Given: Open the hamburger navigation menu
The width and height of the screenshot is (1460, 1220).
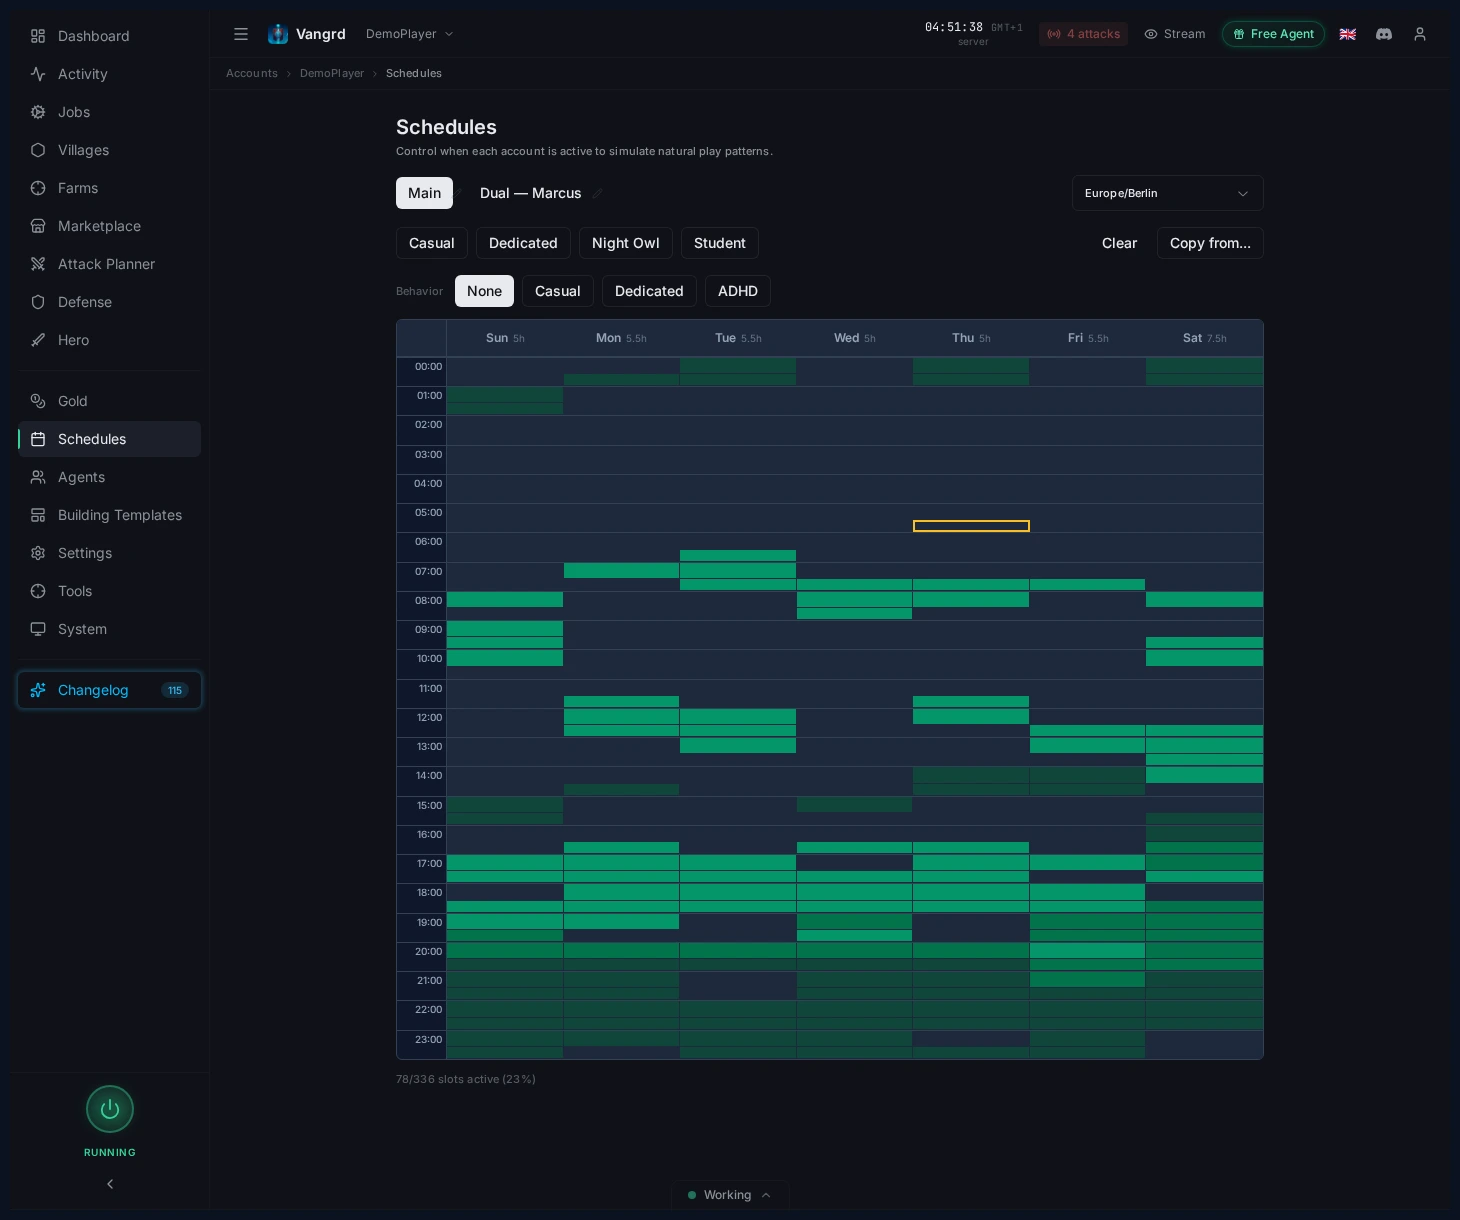Looking at the screenshot, I should coord(241,33).
